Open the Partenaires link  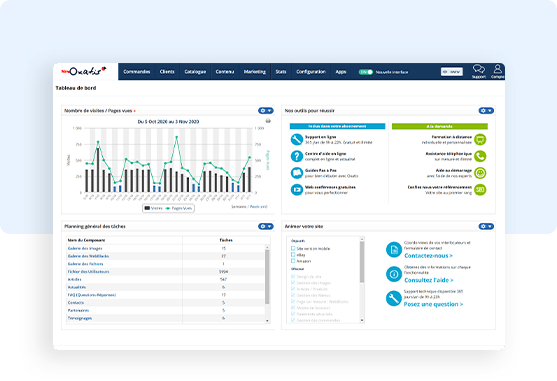(79, 310)
